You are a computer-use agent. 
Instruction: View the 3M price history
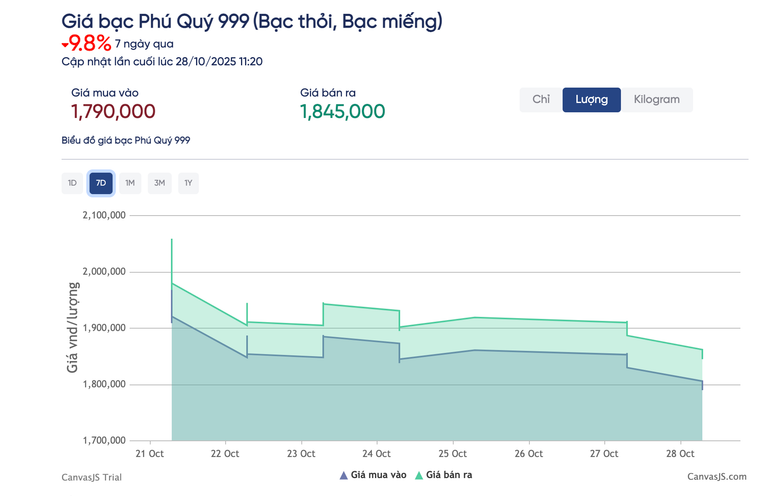[x=159, y=183]
